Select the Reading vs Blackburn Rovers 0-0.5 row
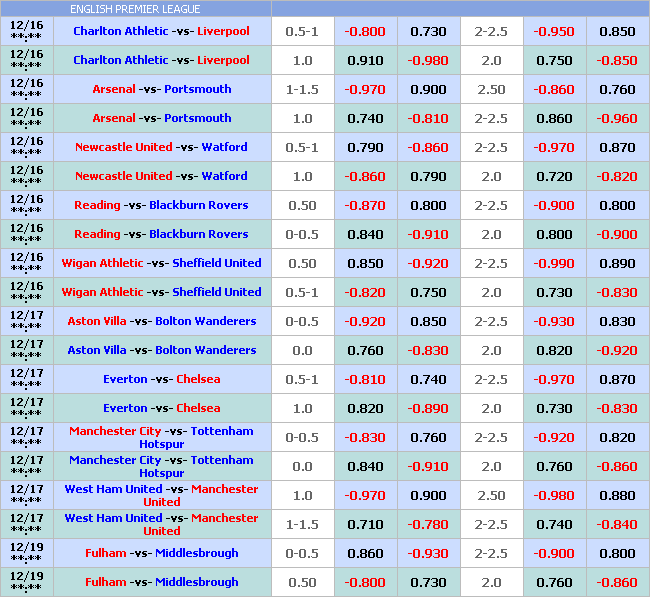The image size is (650, 597). tap(161, 234)
